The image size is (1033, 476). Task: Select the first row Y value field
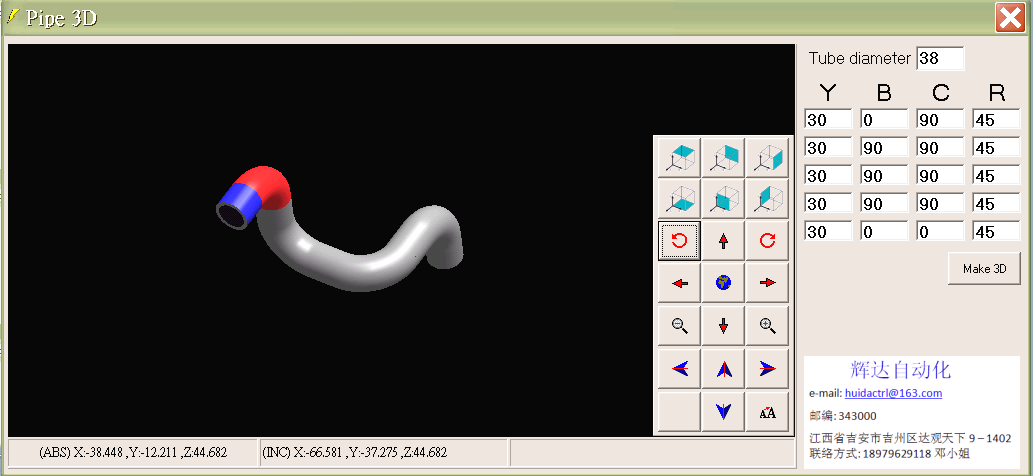[827, 120]
